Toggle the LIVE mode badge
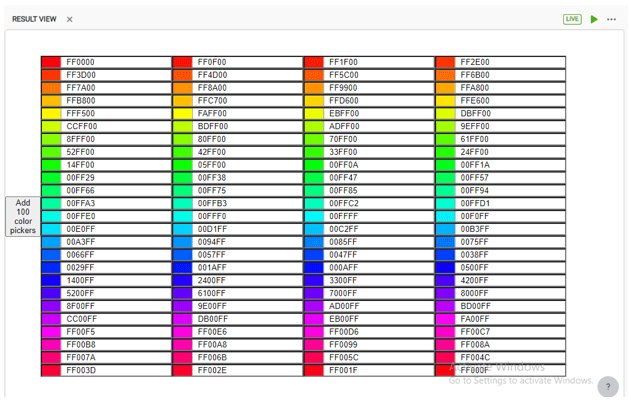The image size is (629, 406). coord(572,19)
